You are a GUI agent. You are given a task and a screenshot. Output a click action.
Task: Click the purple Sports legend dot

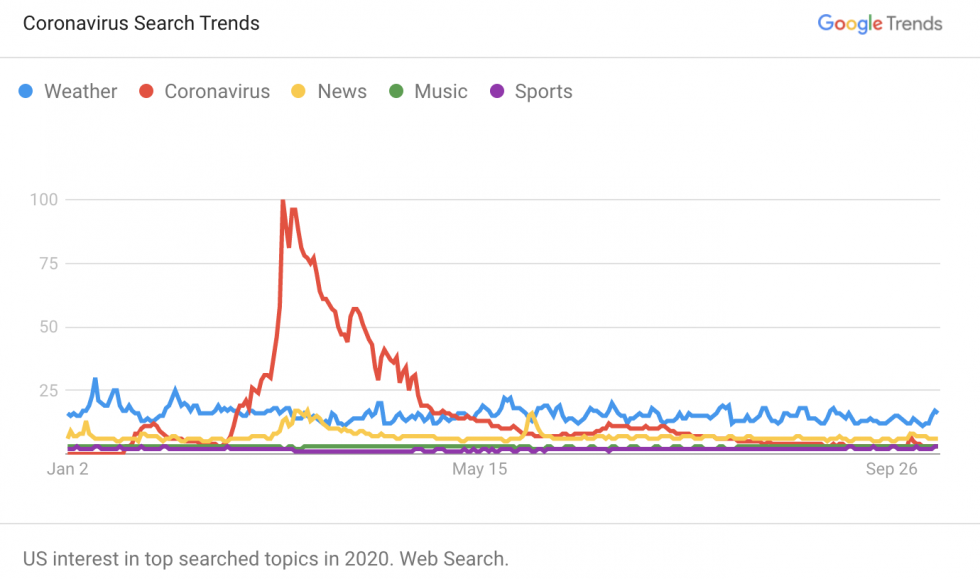pyautogui.click(x=496, y=92)
